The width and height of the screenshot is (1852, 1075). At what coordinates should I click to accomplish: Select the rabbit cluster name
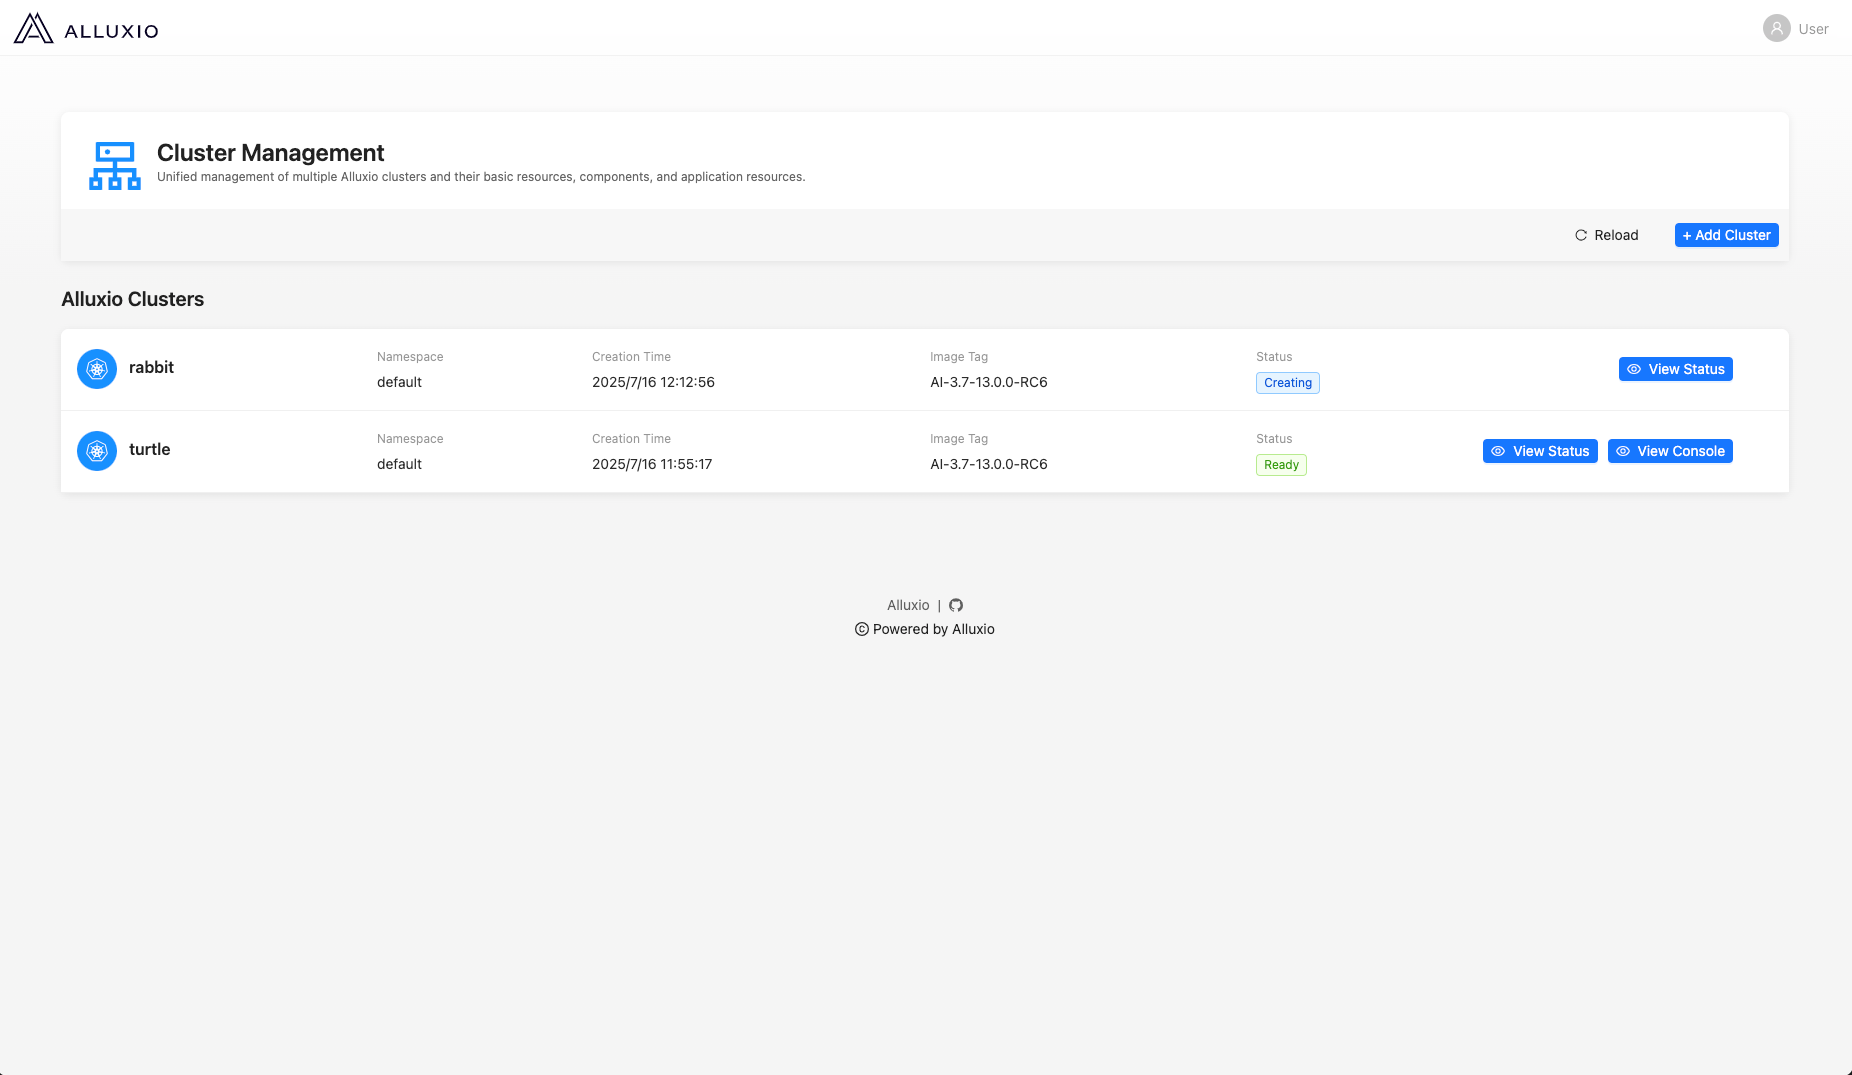click(151, 367)
